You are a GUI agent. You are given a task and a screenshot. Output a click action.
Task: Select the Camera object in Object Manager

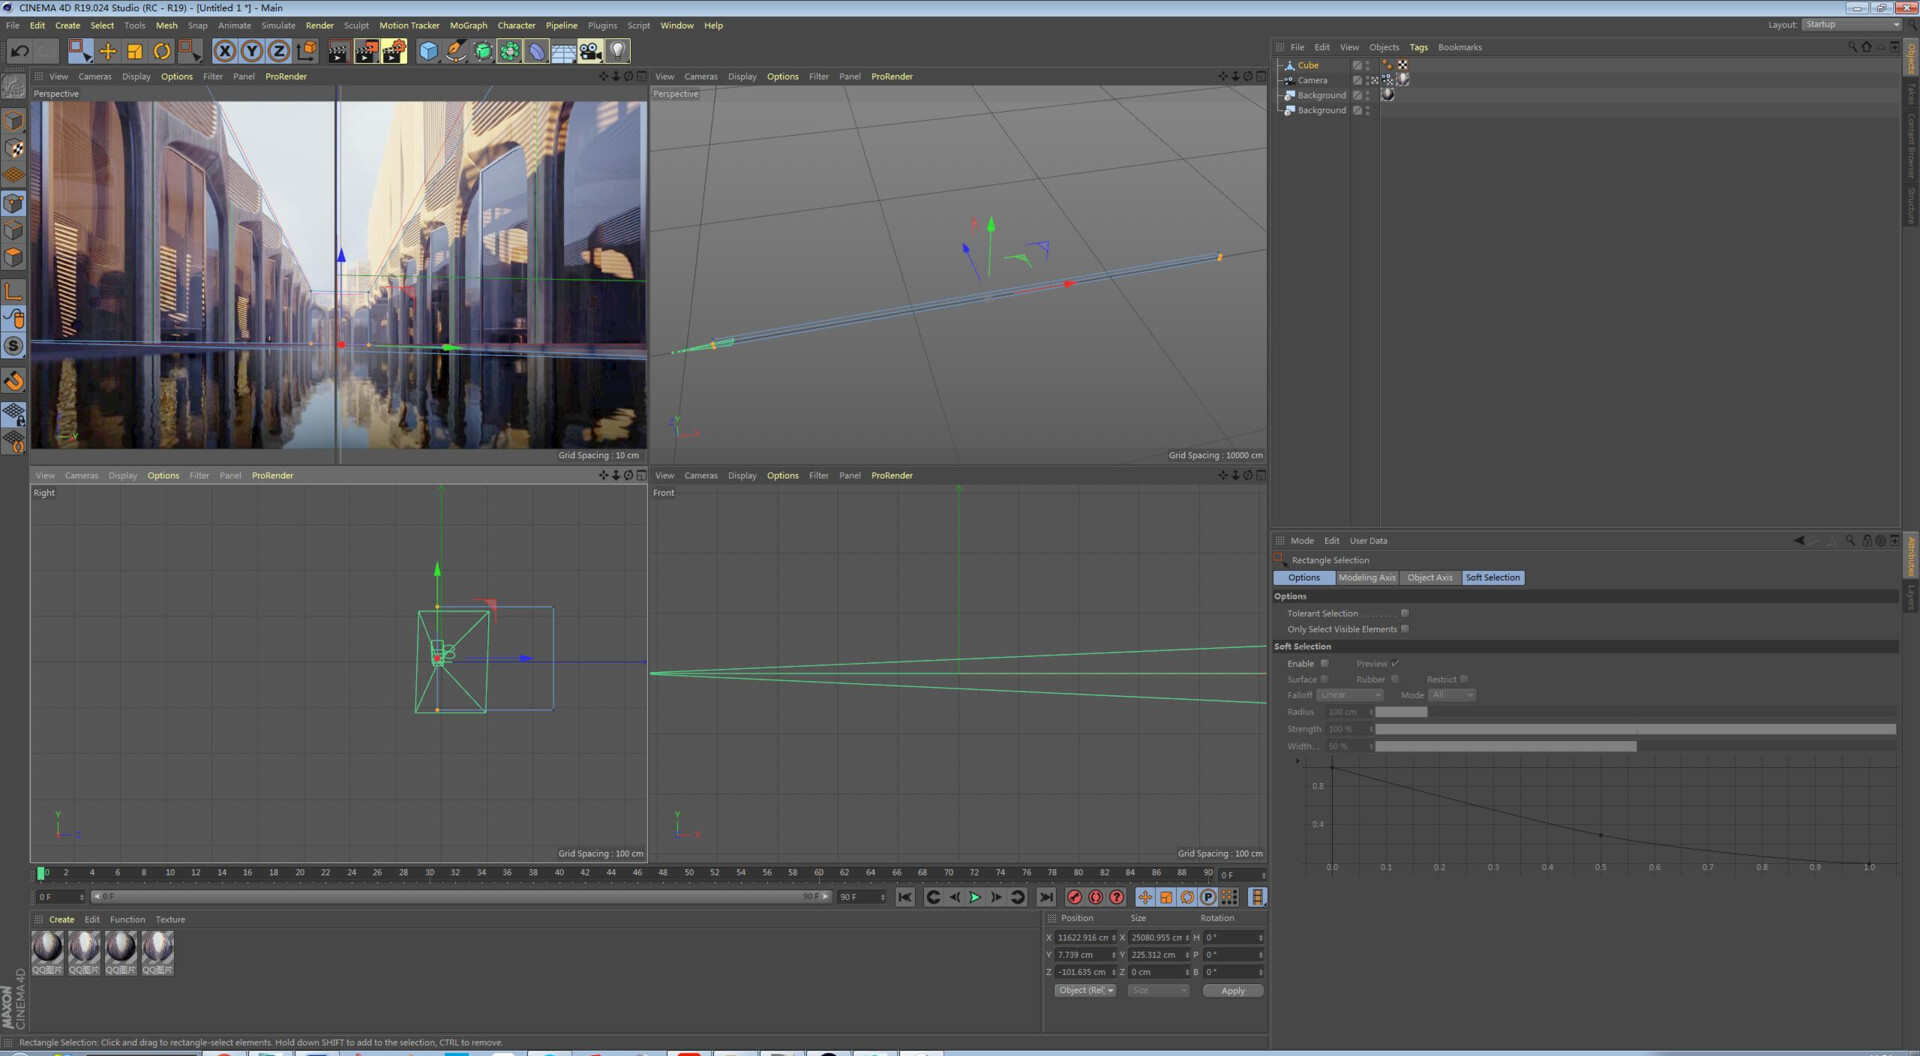pyautogui.click(x=1312, y=81)
